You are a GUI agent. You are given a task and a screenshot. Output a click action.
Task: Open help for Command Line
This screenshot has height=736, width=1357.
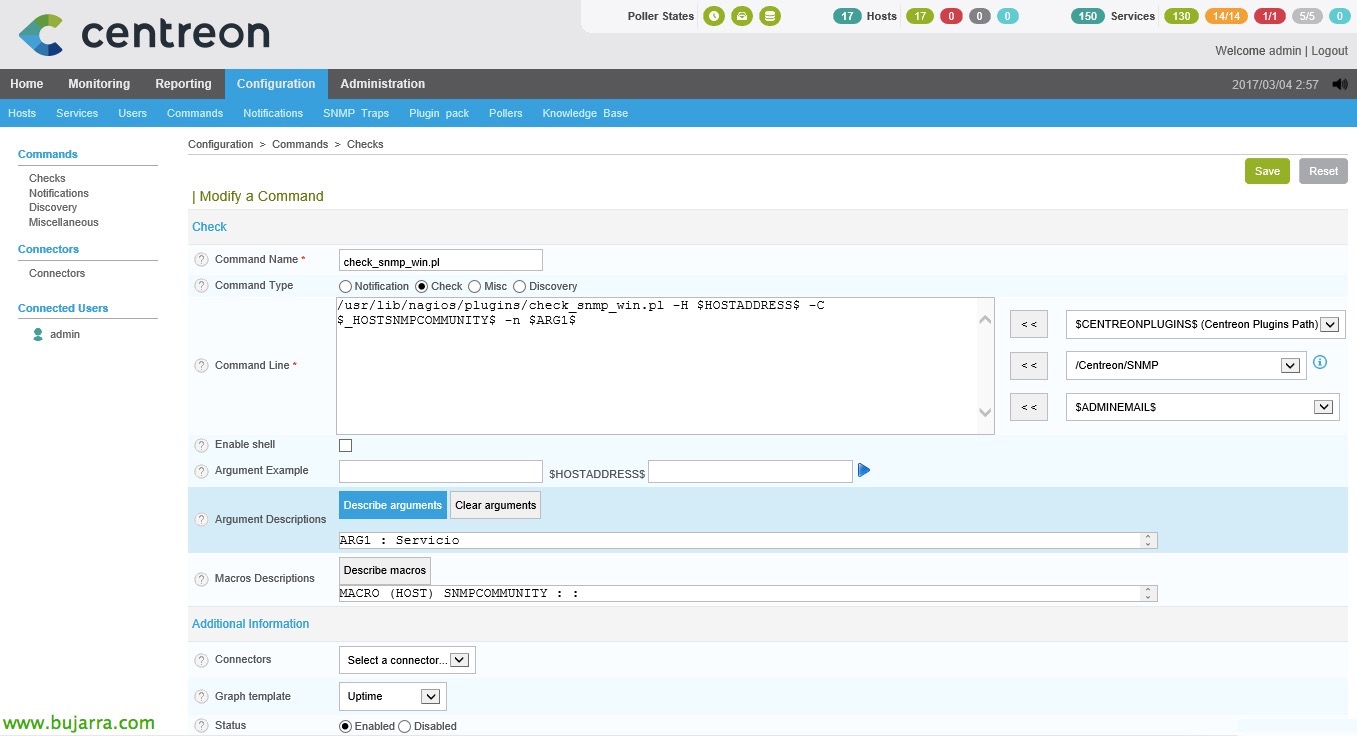(200, 366)
